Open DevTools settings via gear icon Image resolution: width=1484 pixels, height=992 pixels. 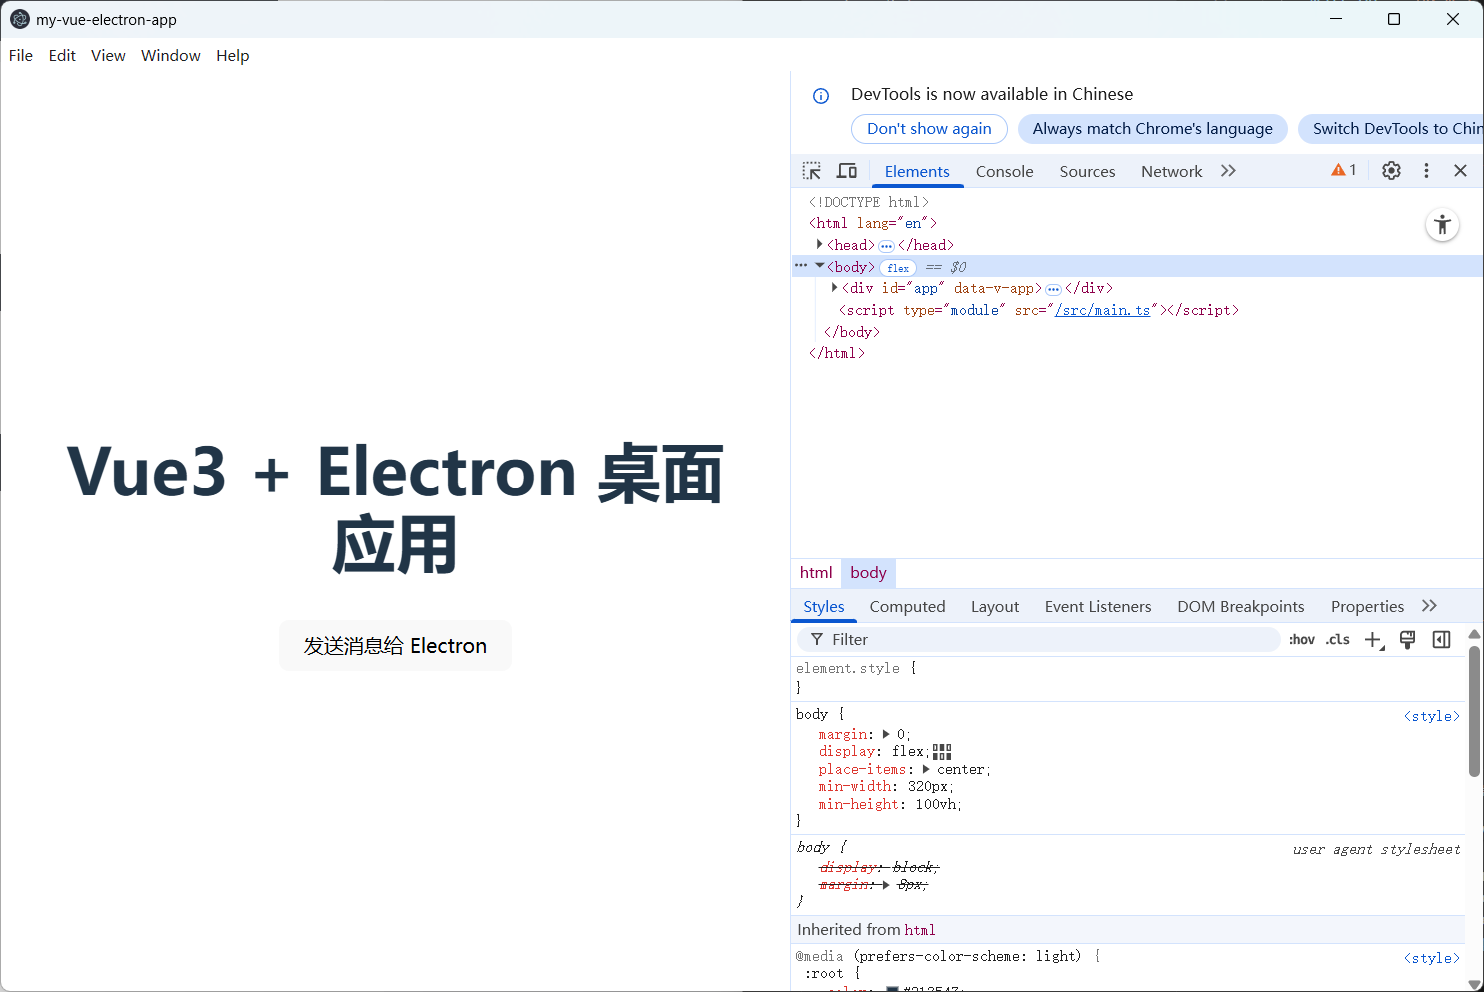point(1391,170)
